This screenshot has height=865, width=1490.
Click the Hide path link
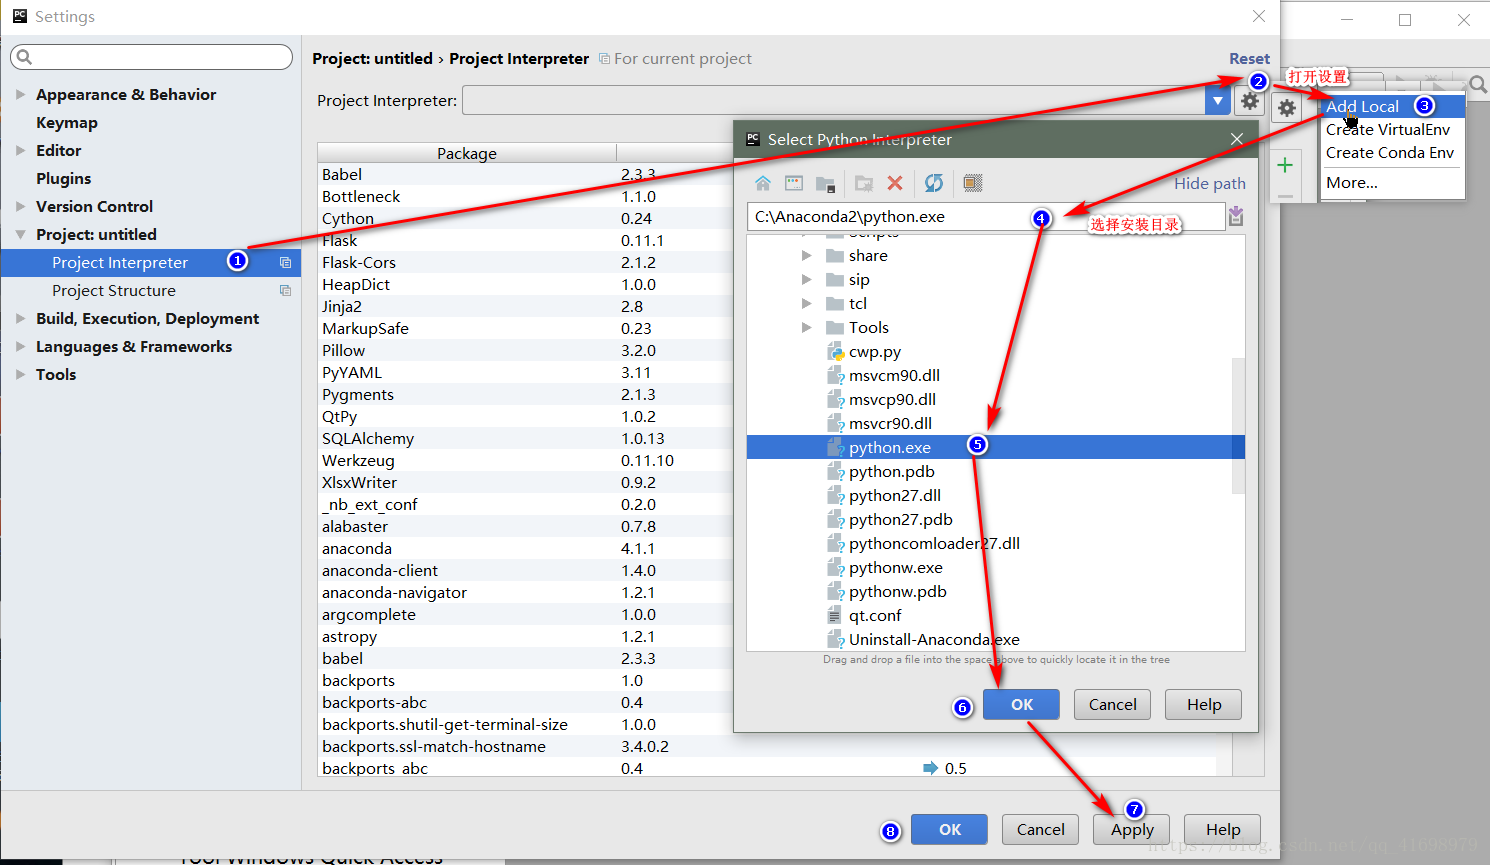tap(1209, 183)
